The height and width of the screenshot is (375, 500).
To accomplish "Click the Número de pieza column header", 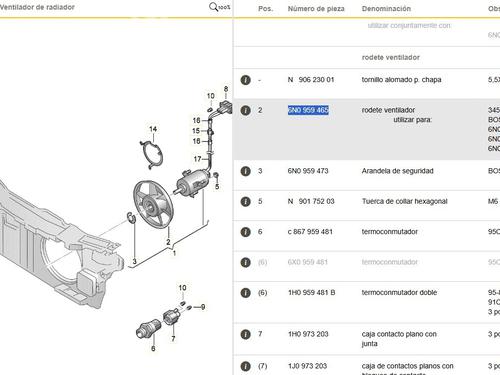I will [x=316, y=9].
